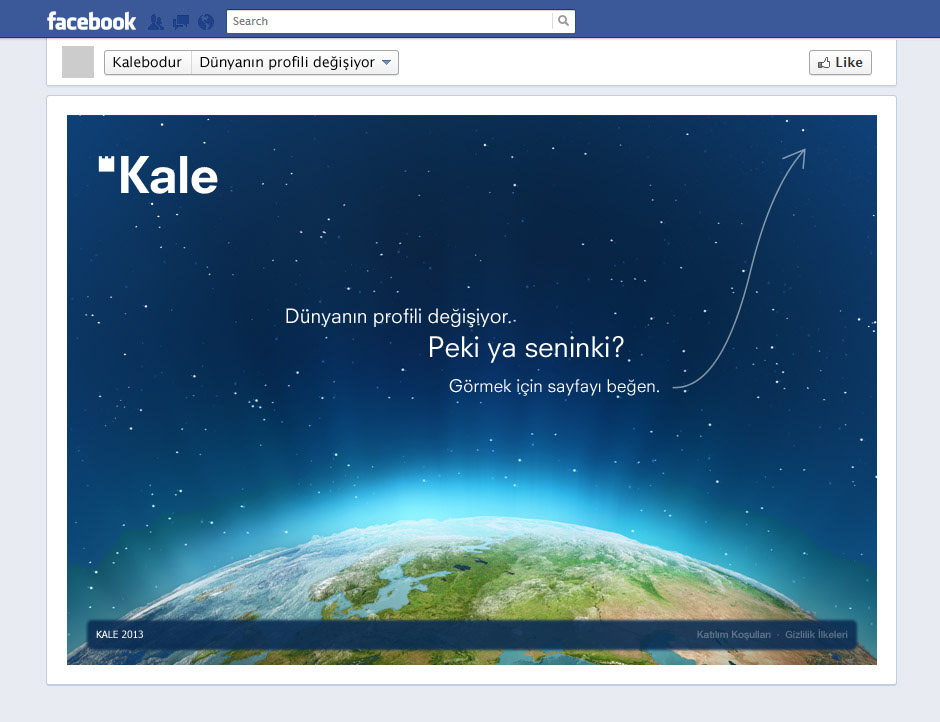The image size is (940, 722).
Task: Open the Kalebodur page button
Action: point(147,62)
